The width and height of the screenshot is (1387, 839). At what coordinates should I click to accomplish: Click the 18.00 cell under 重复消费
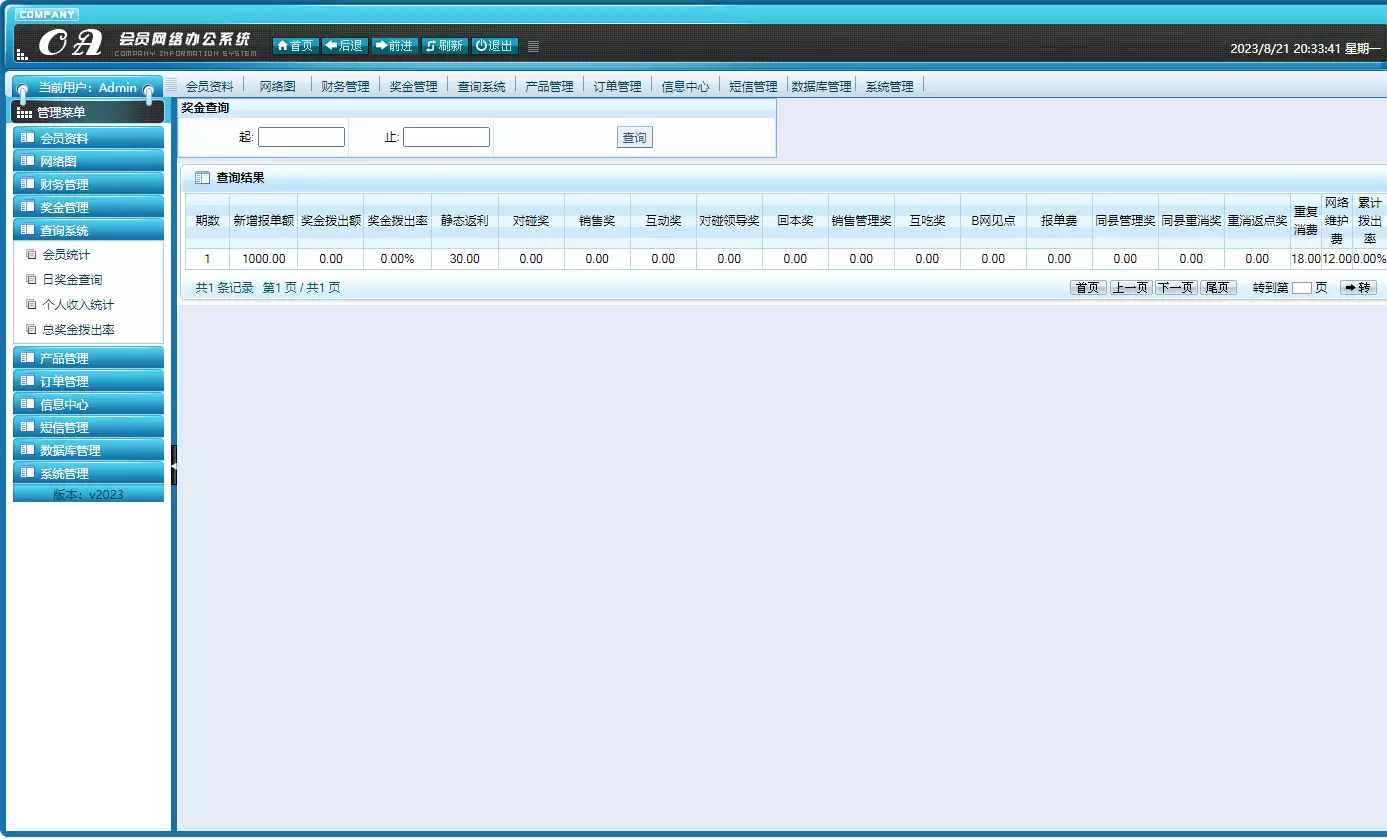tap(1305, 259)
